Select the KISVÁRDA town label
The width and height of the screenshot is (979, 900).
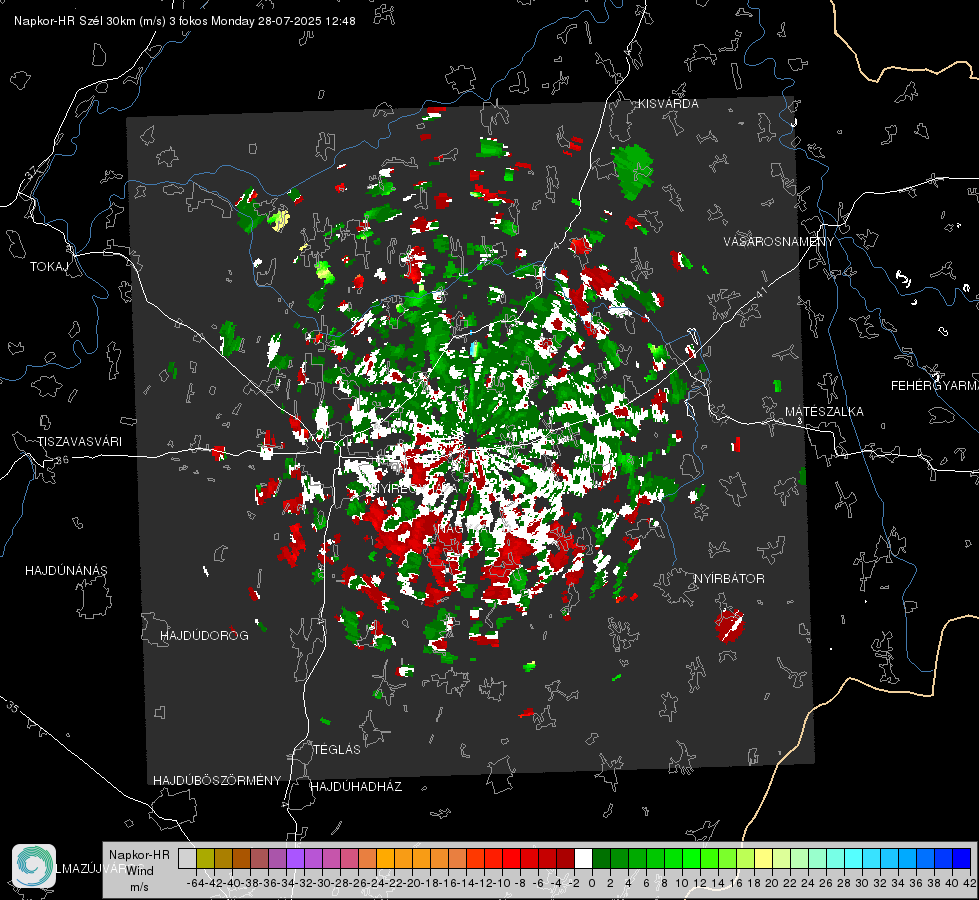[668, 104]
